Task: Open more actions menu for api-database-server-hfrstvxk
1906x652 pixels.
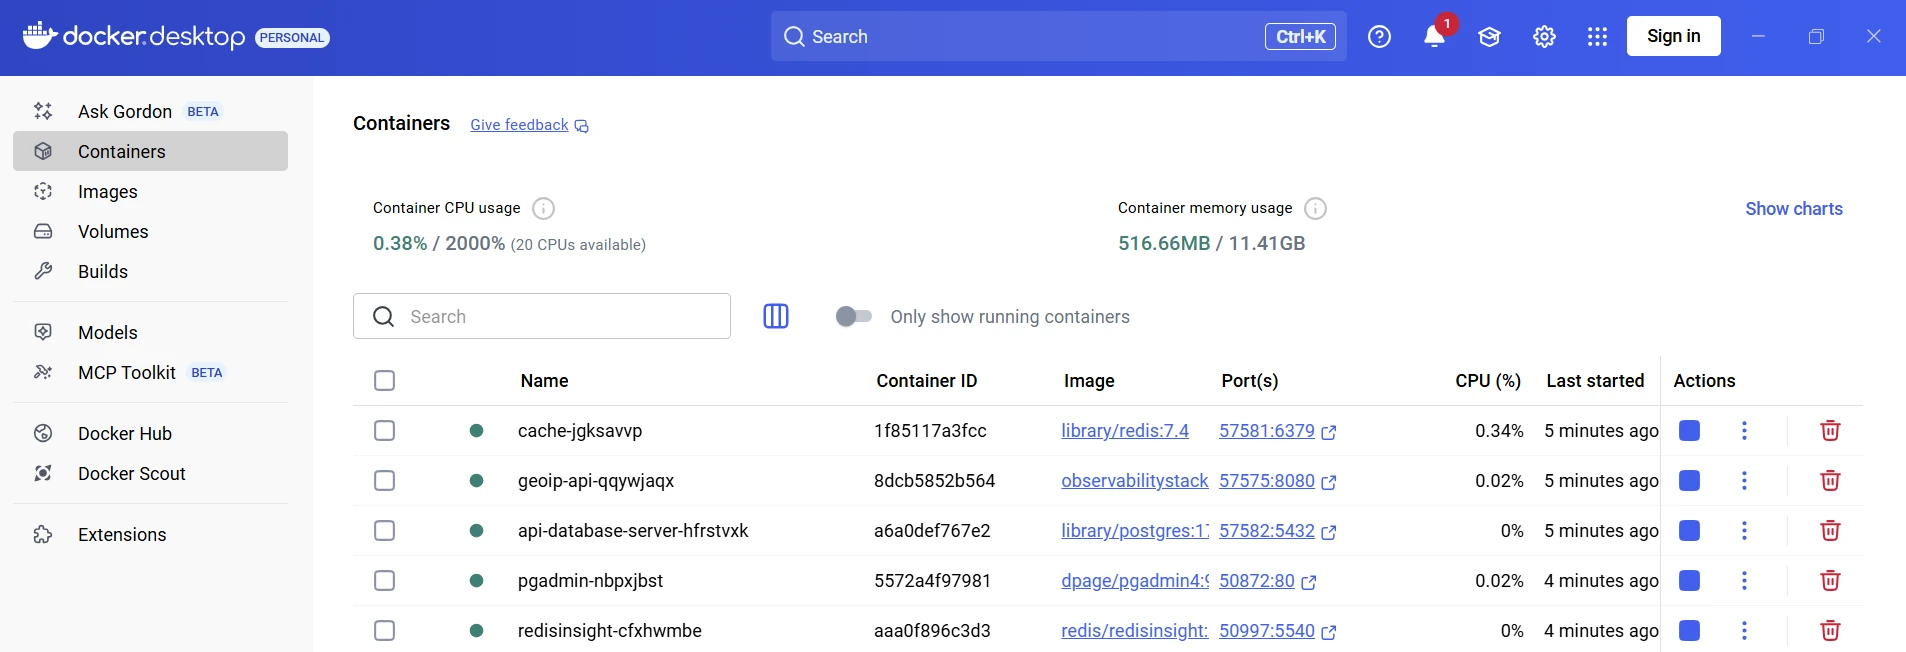Action: (x=1744, y=531)
